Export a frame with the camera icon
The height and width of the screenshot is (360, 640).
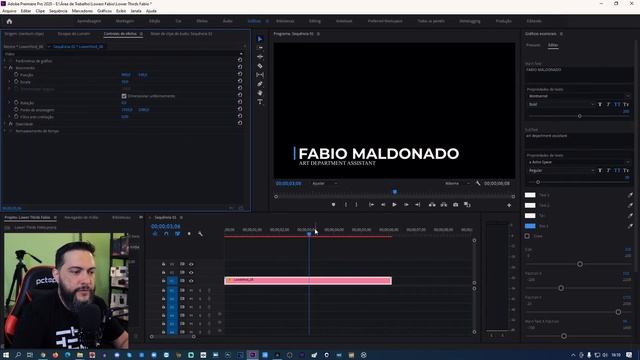coord(456,204)
